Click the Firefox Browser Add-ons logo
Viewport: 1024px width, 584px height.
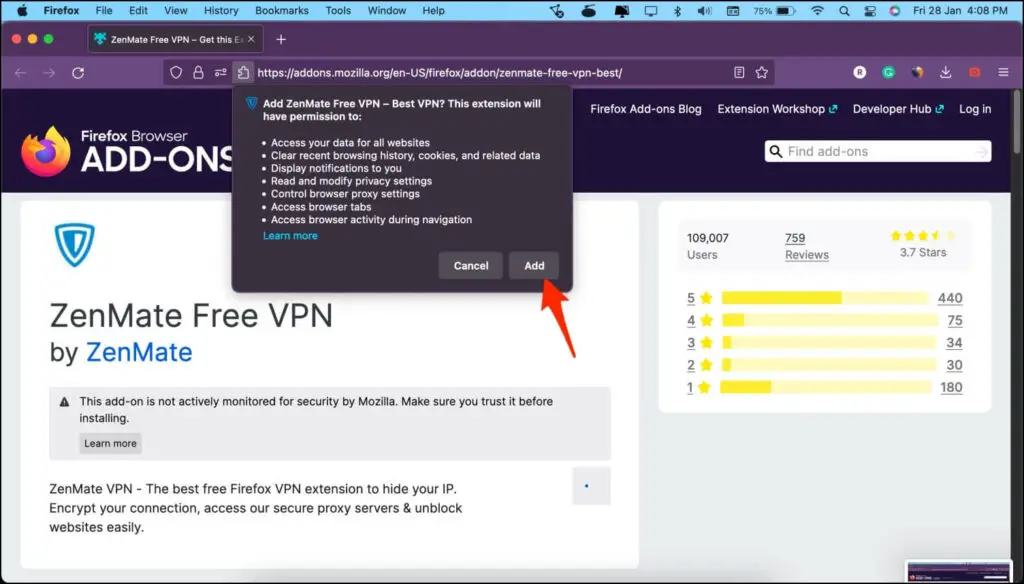(127, 152)
